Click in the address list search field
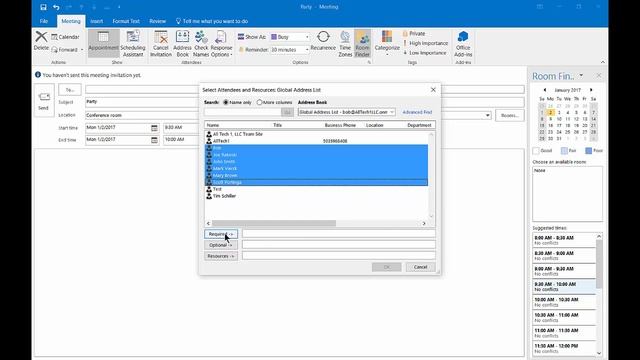640x360 pixels. 242,112
